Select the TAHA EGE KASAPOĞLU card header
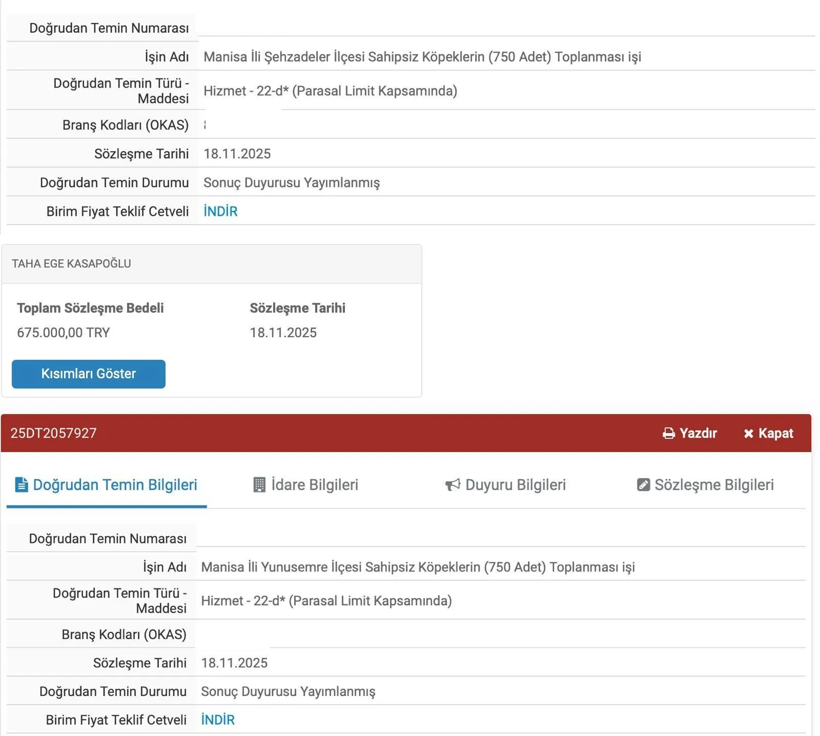Image resolution: width=820 pixels, height=736 pixels. pyautogui.click(x=72, y=264)
